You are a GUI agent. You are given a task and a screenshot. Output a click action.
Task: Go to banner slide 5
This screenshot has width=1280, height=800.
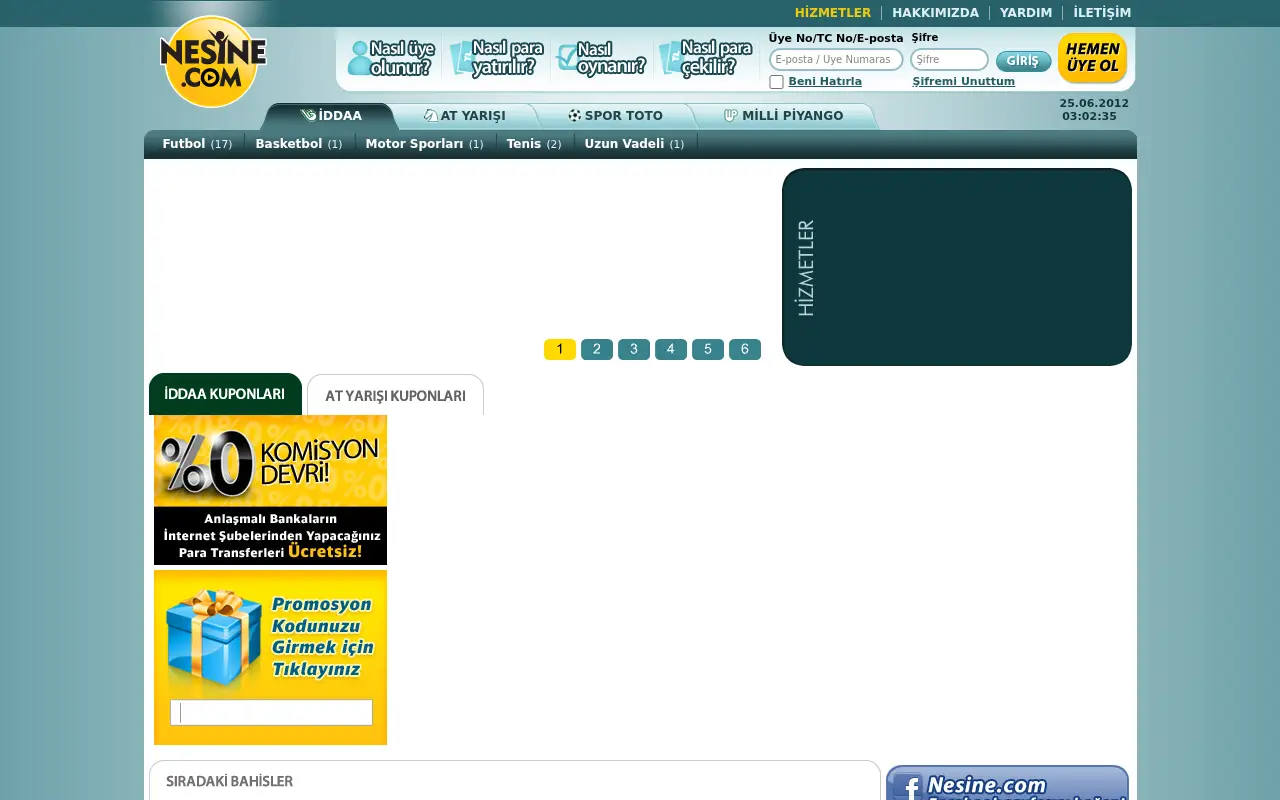tap(708, 349)
